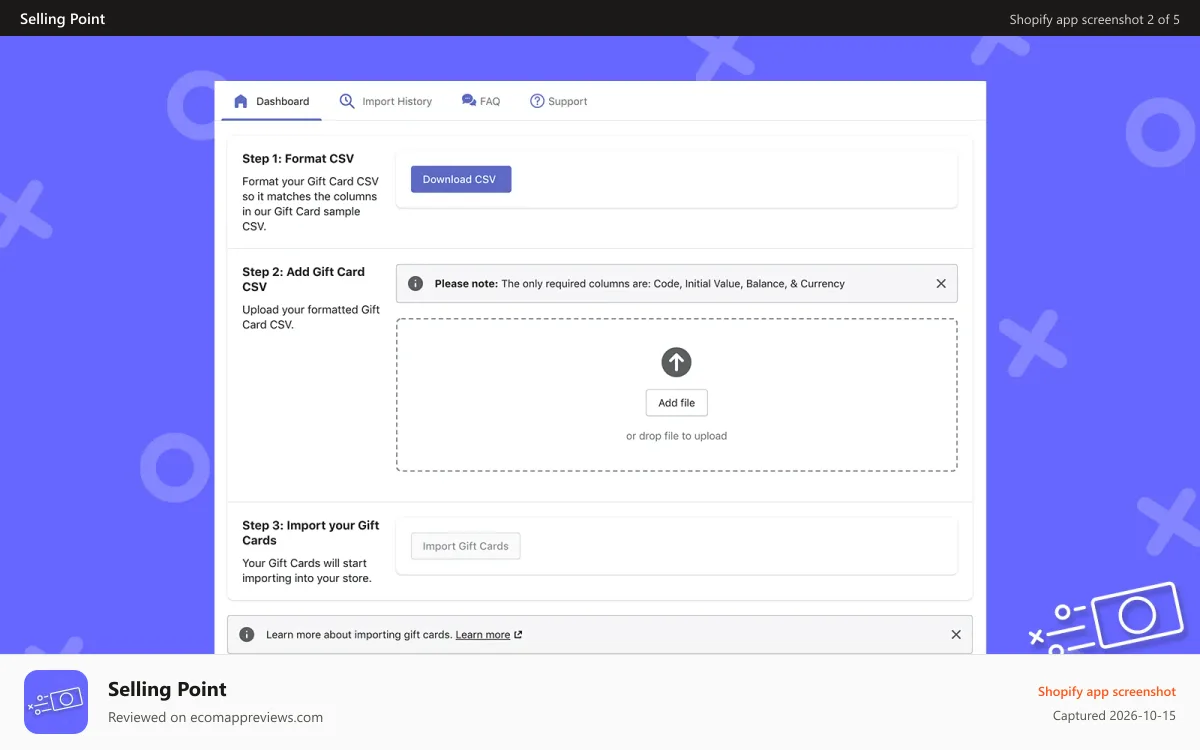Click the 'Captured 2026-10-15' text
The width and height of the screenshot is (1200, 750).
1114,716
